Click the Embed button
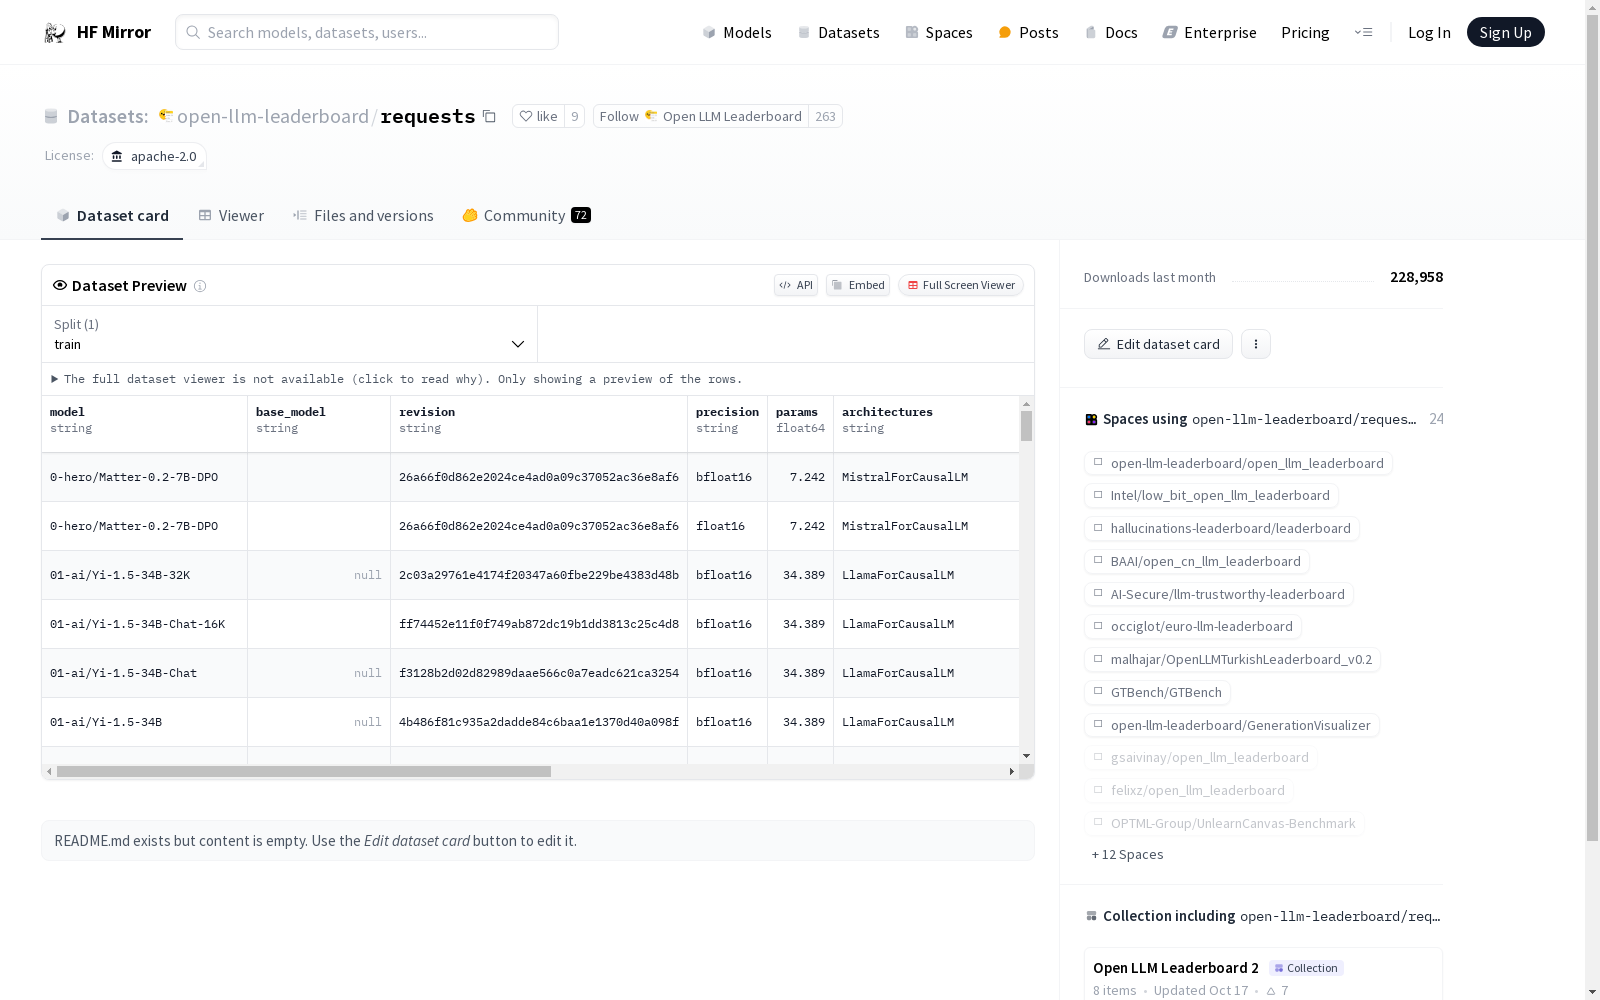Screen dimensions: 1600x1000 tap(858, 285)
